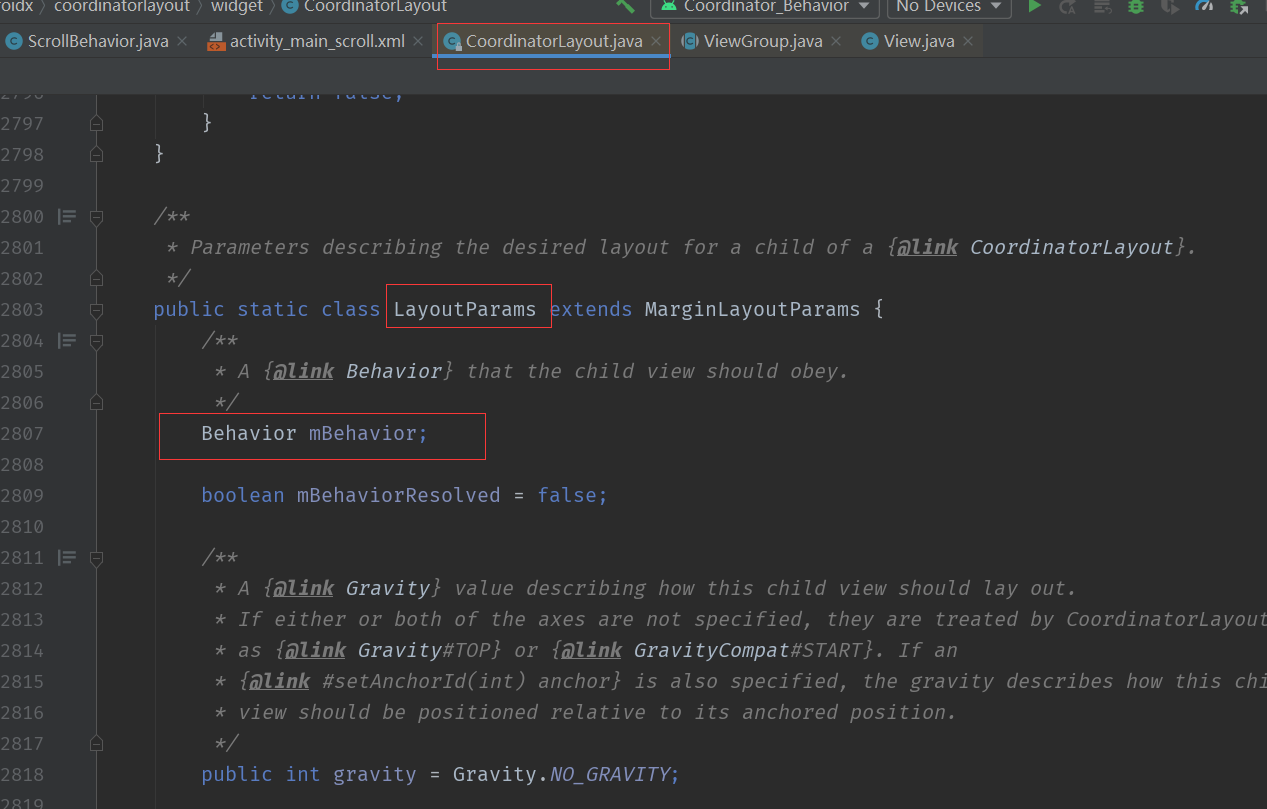Screen dimensions: 1267x809
Task: Open the No Devices selector dropdown
Action: 949,7
